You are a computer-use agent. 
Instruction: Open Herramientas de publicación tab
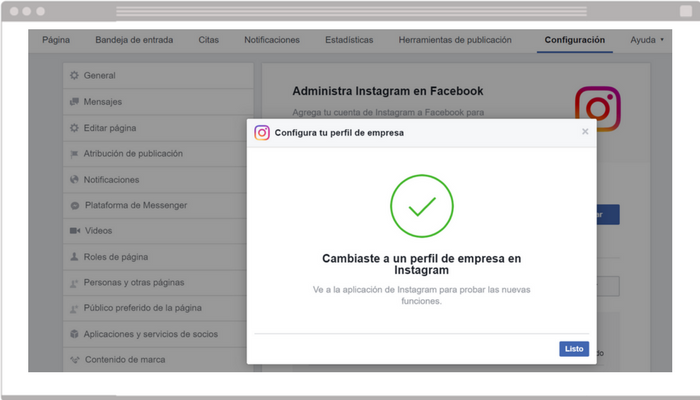click(x=455, y=40)
